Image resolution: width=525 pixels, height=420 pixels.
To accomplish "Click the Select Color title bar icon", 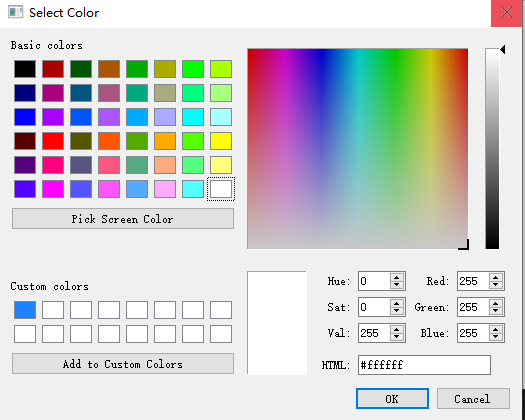I will 15,12.
